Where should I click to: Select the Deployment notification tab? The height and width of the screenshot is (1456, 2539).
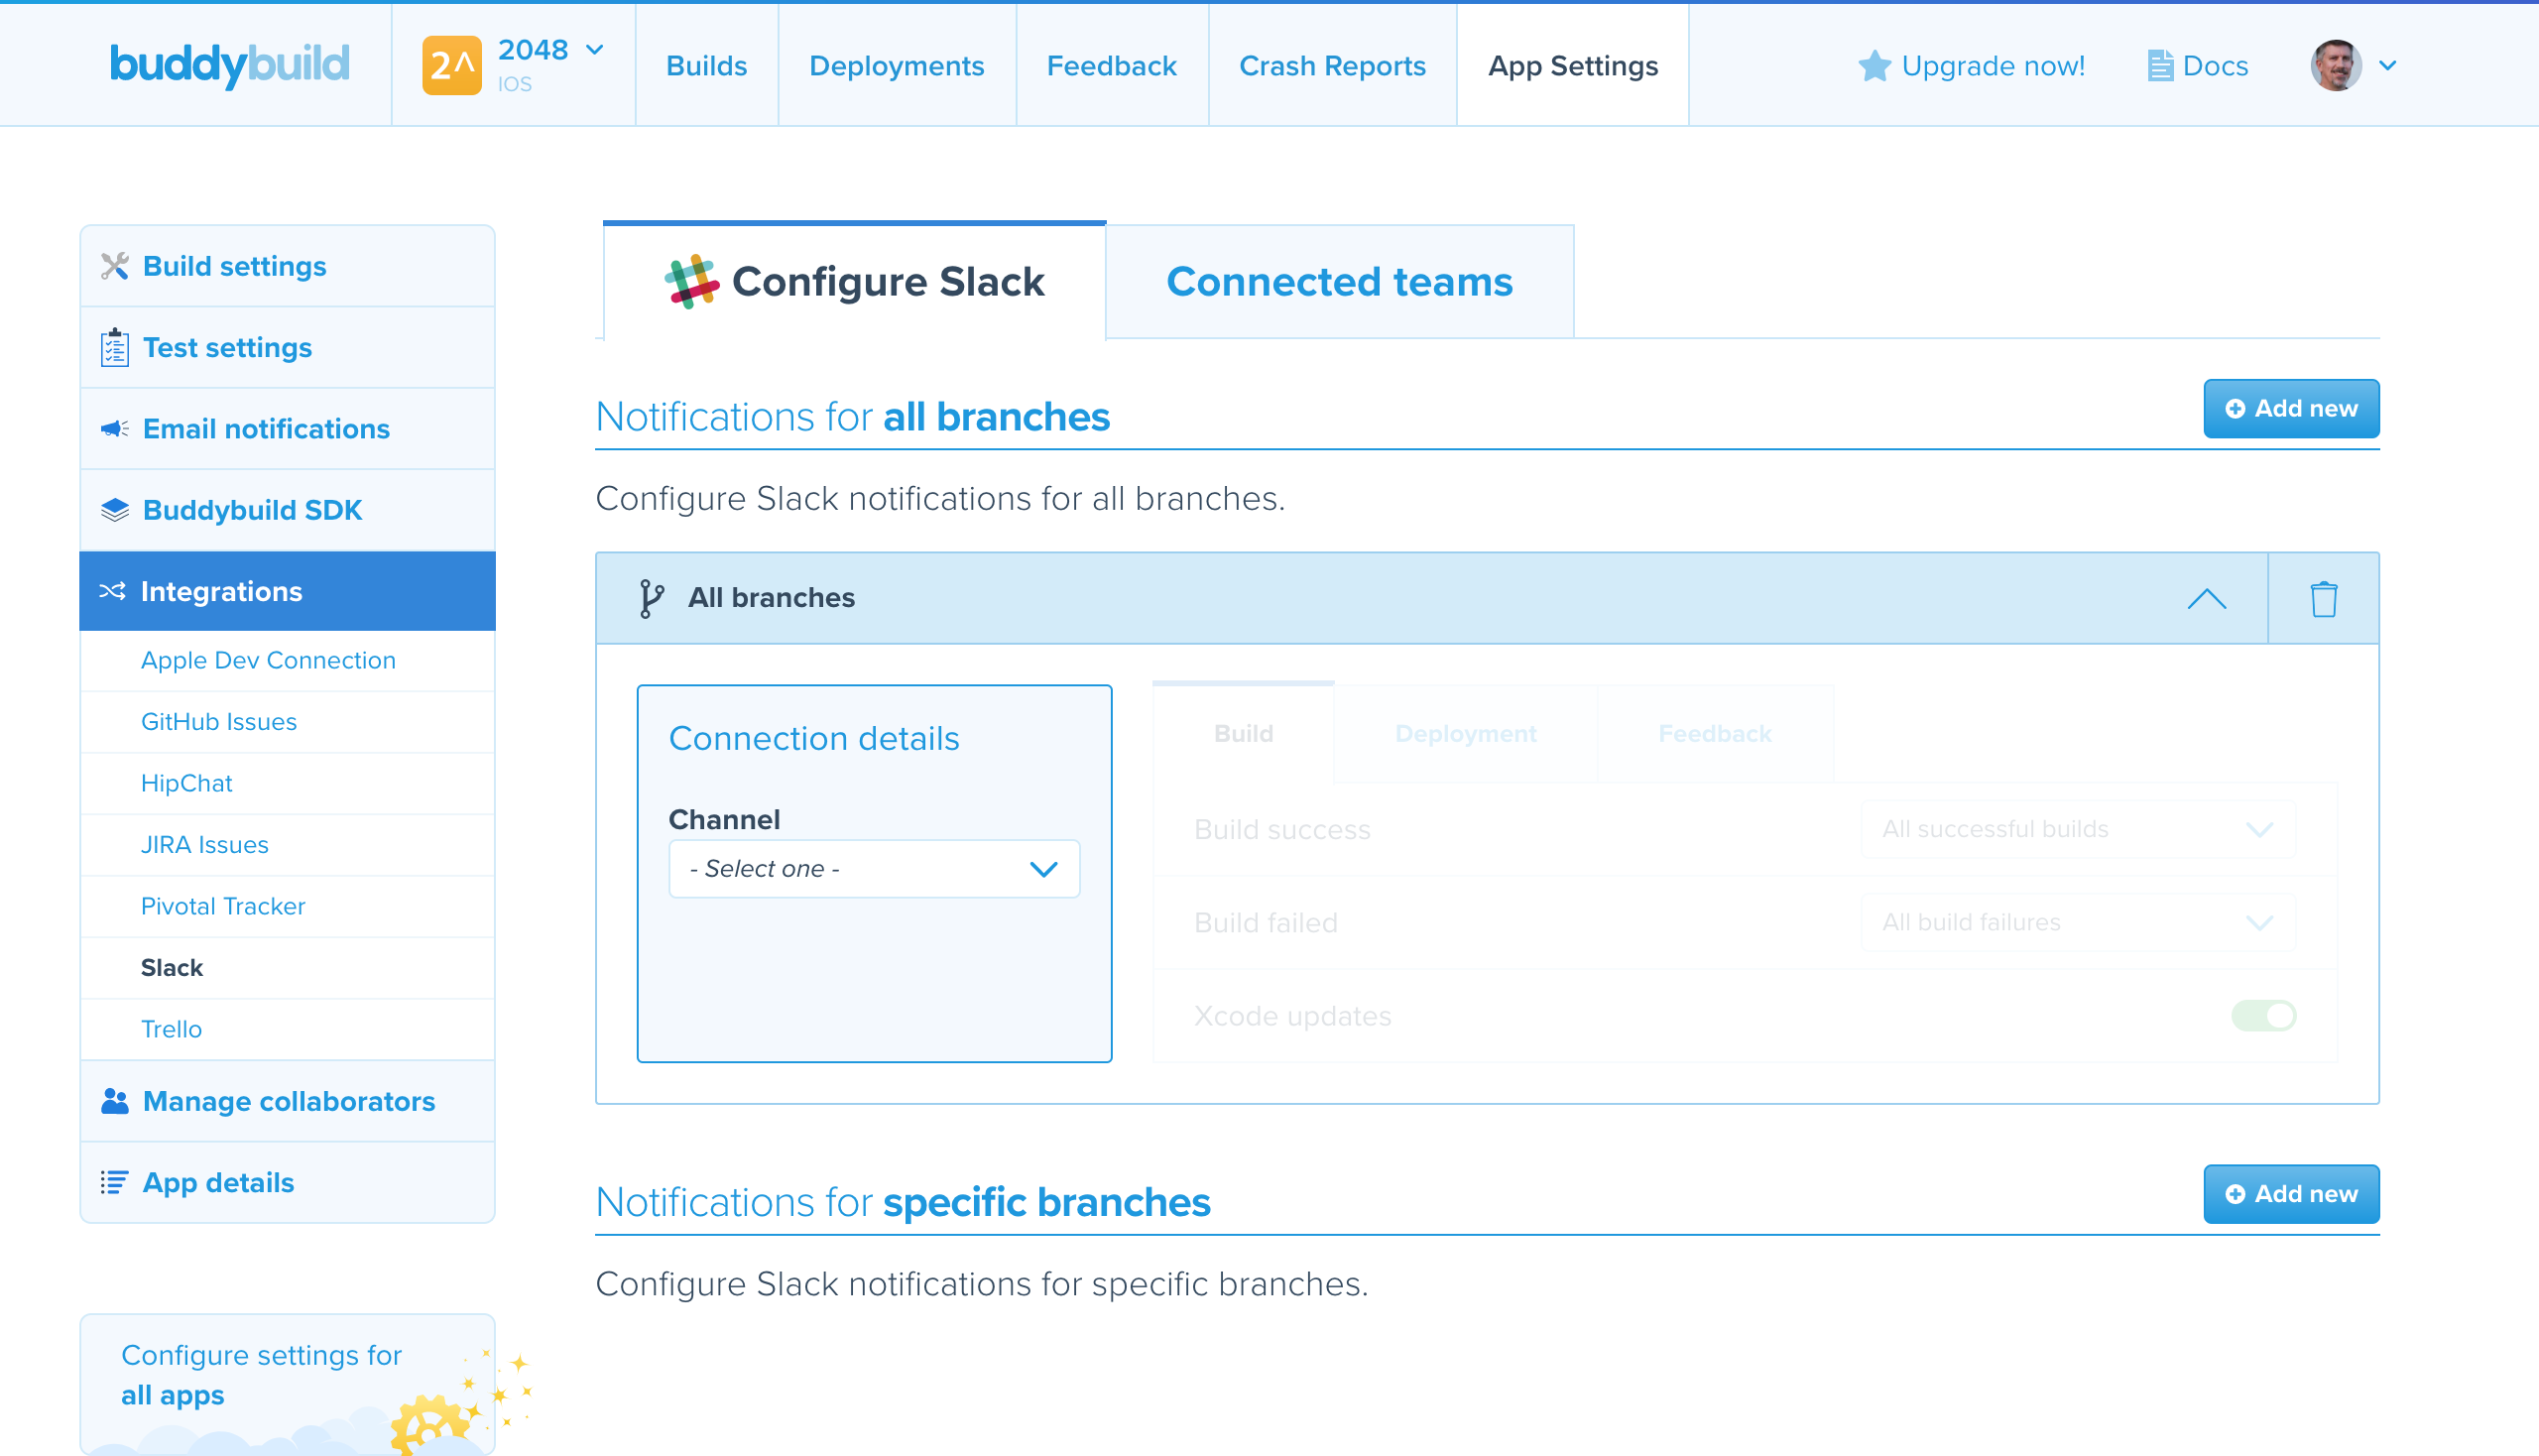pos(1466,733)
